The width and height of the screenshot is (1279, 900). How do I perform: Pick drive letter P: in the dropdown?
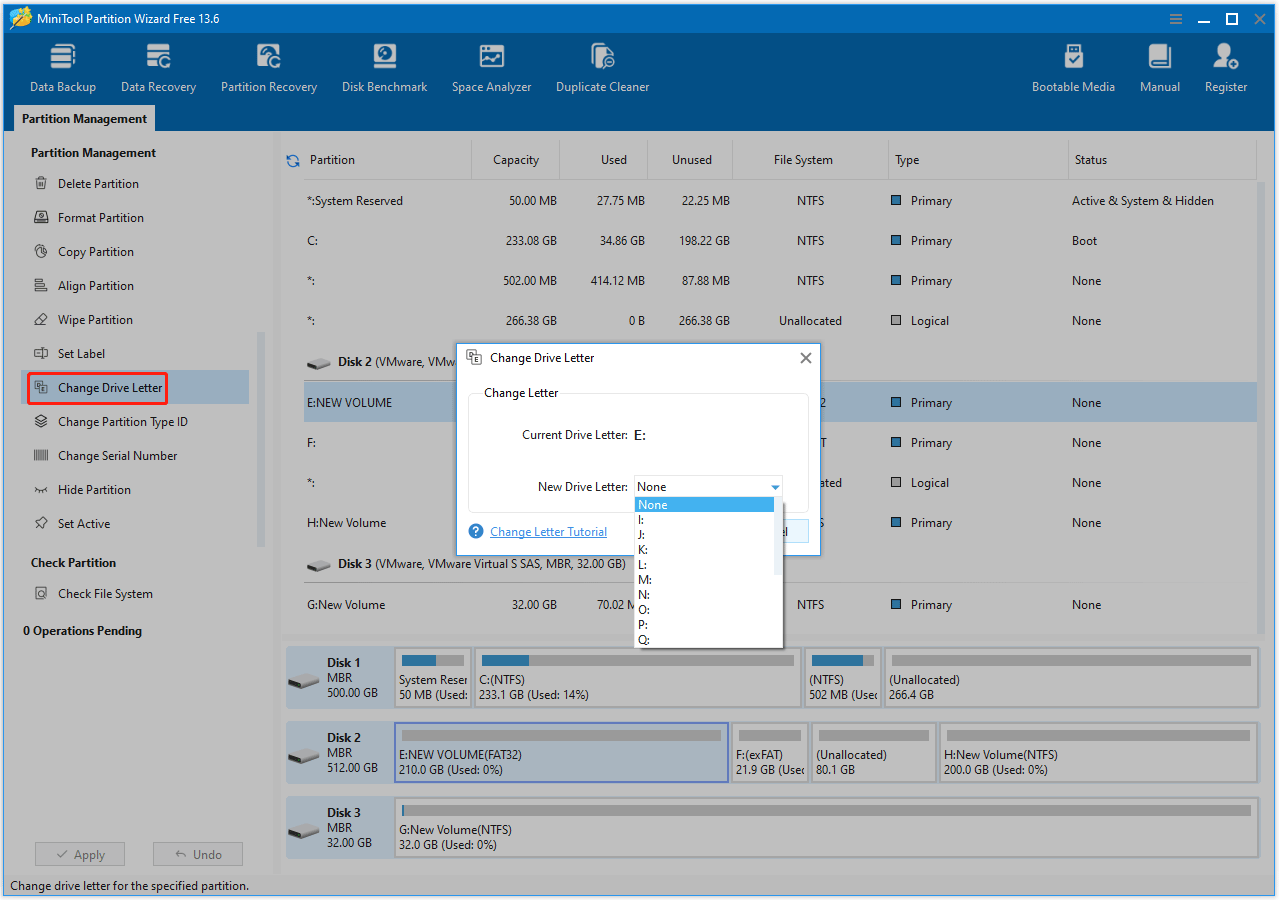(704, 625)
